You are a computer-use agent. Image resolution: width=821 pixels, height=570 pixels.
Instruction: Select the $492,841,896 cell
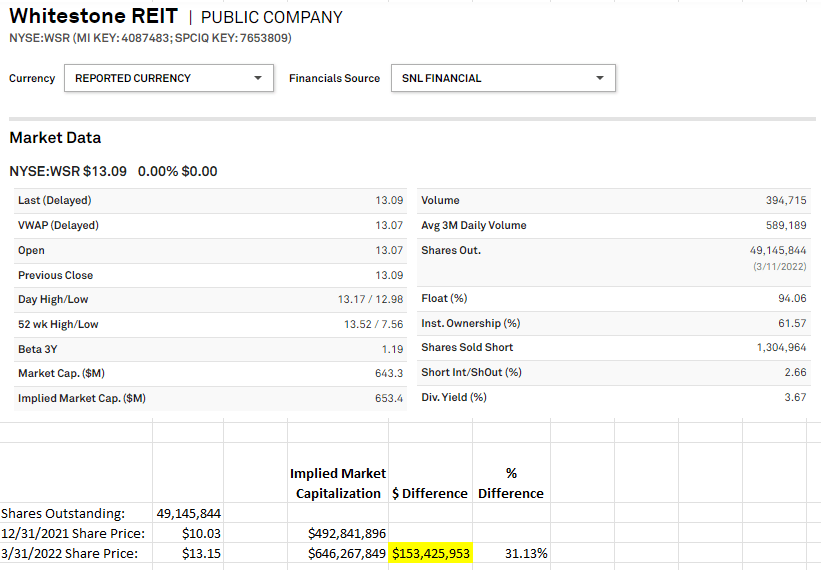point(338,533)
